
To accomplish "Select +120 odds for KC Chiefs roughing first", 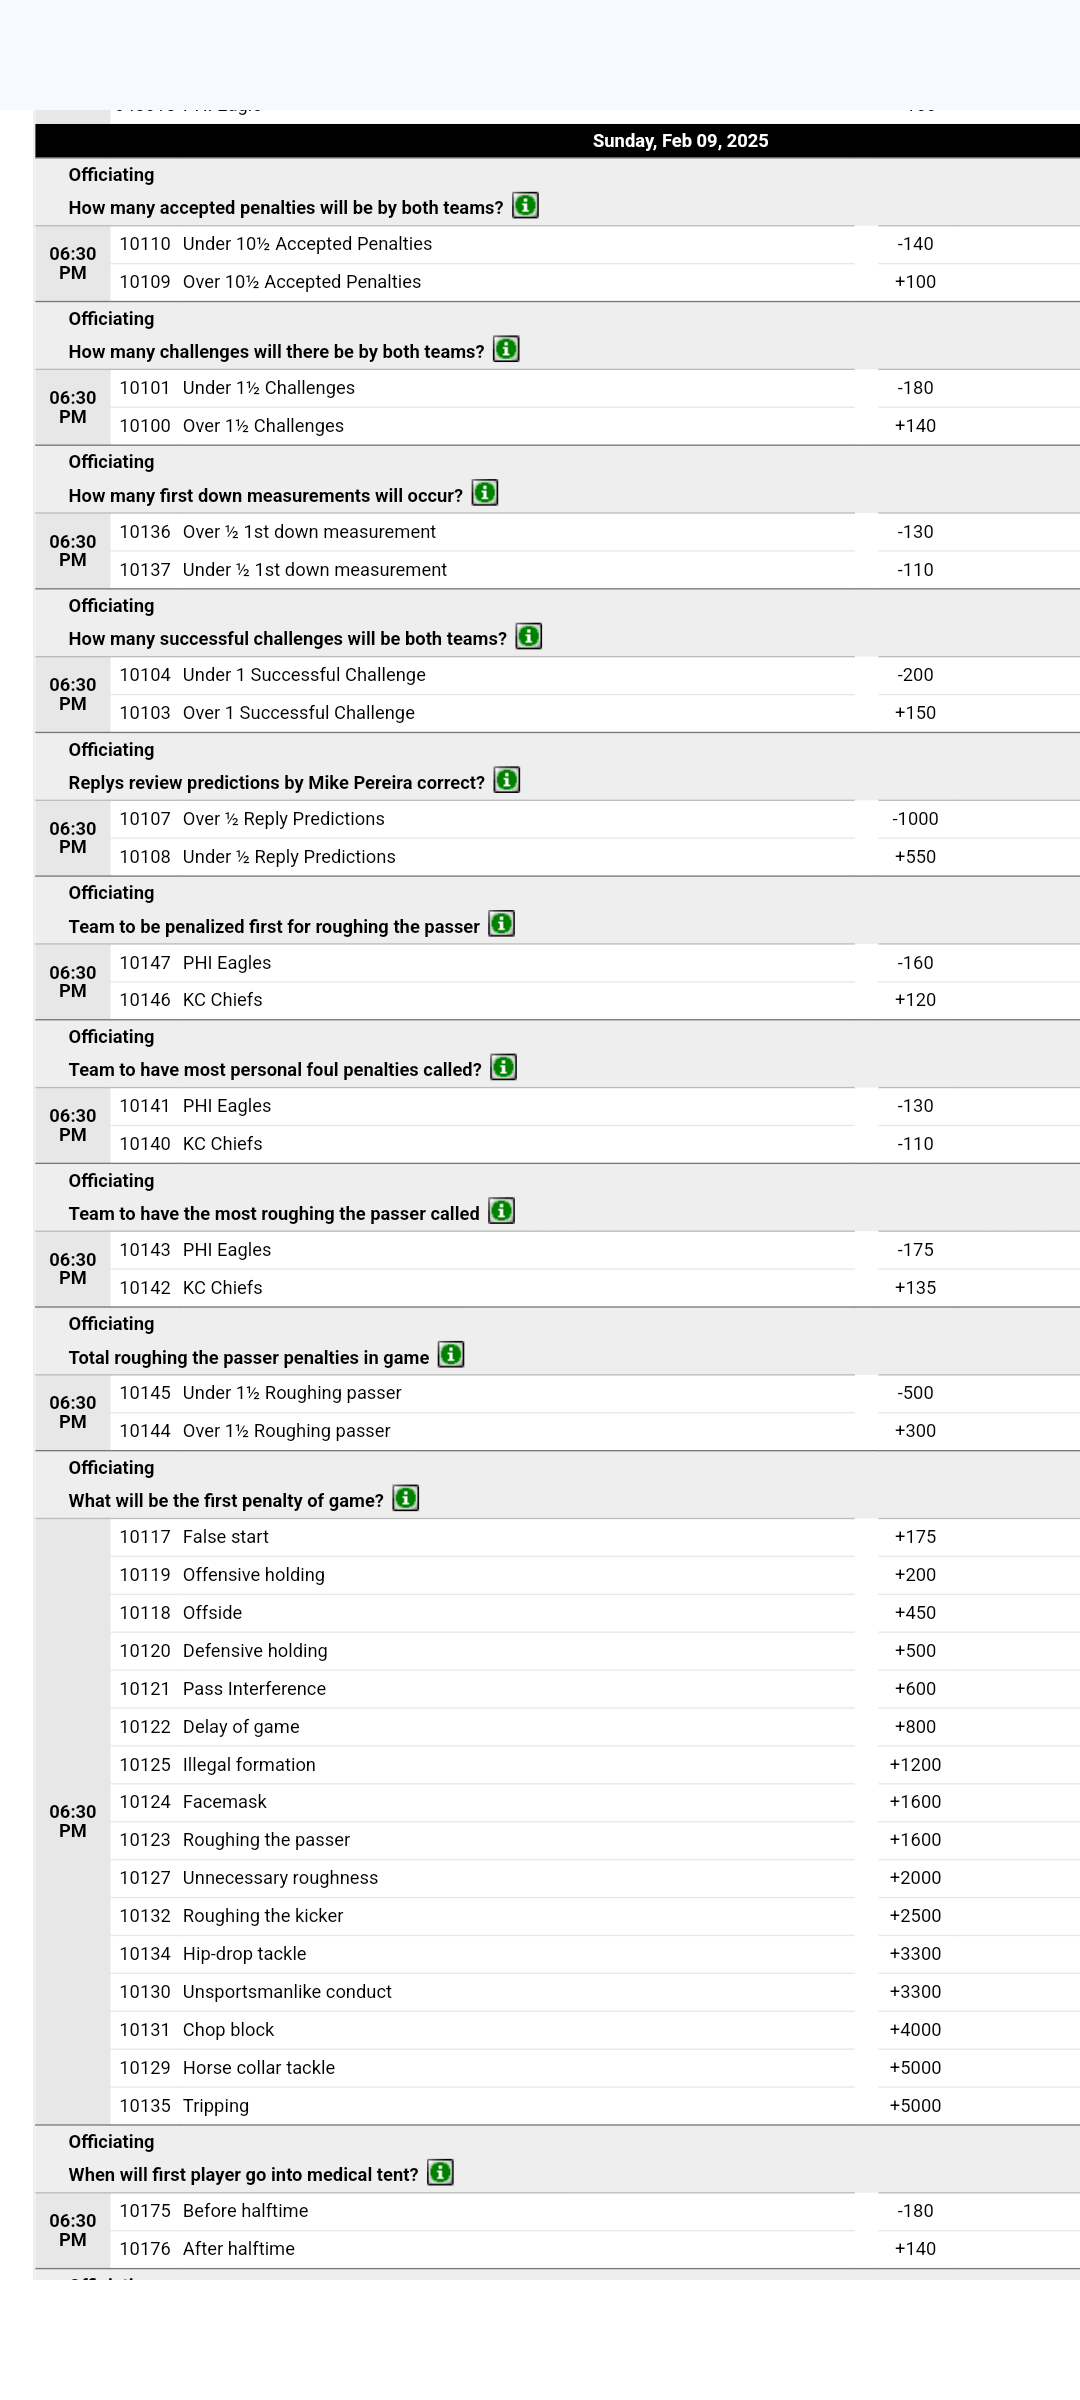I will [915, 1000].
